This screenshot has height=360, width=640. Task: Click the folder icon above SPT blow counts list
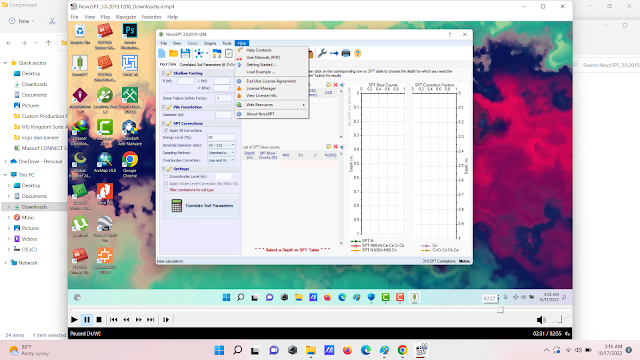point(329,147)
